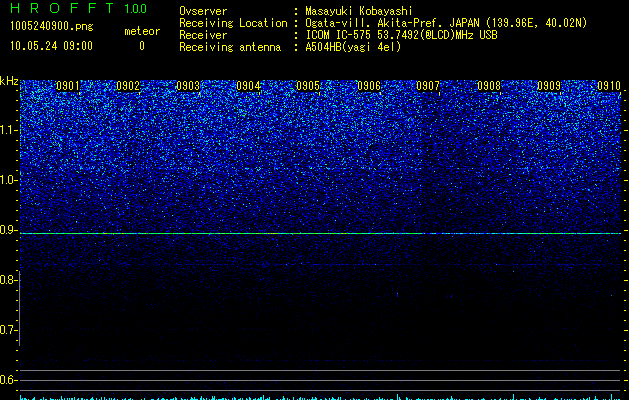Click the 0905 time marker

pyautogui.click(x=308, y=86)
